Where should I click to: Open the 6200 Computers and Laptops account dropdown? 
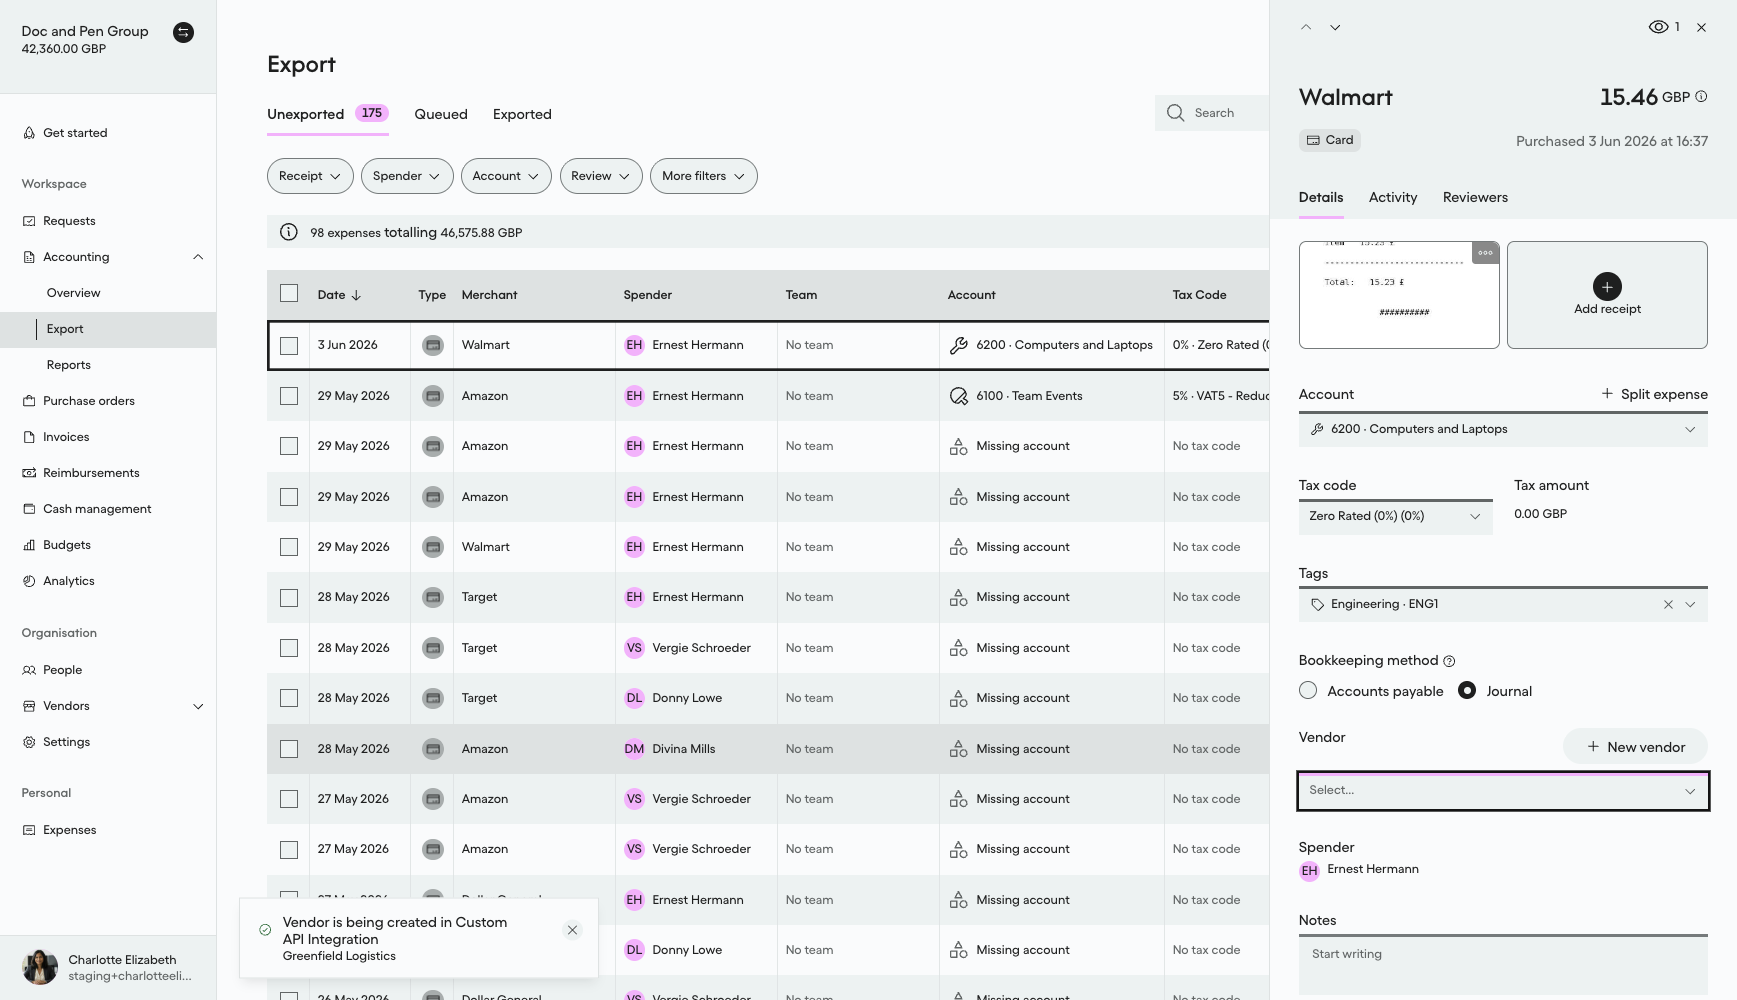pos(1503,429)
